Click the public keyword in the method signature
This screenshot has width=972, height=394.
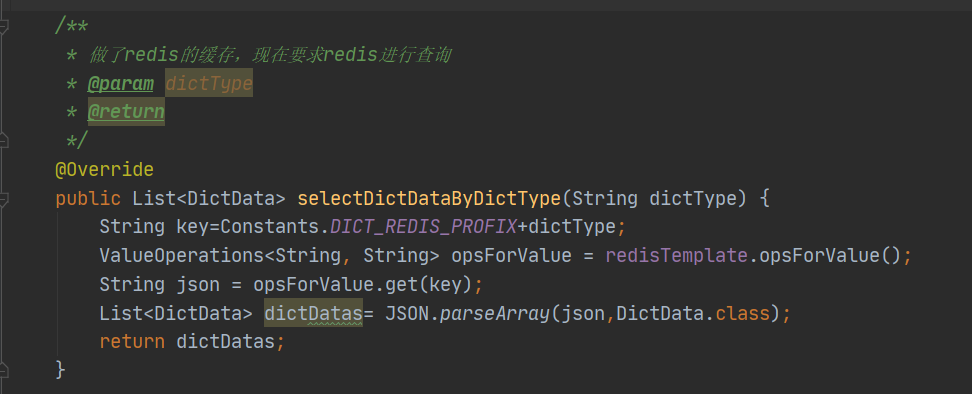point(88,198)
